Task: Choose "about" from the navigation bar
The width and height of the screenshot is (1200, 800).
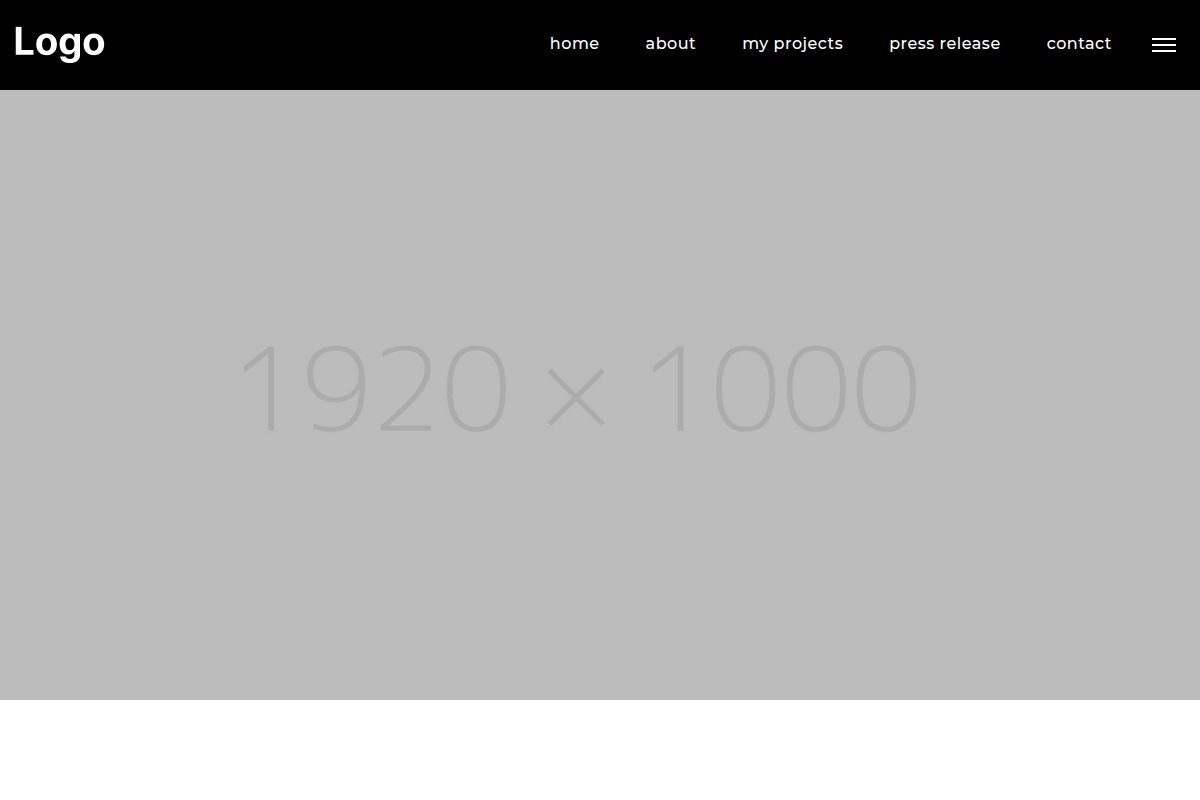Action: point(670,44)
